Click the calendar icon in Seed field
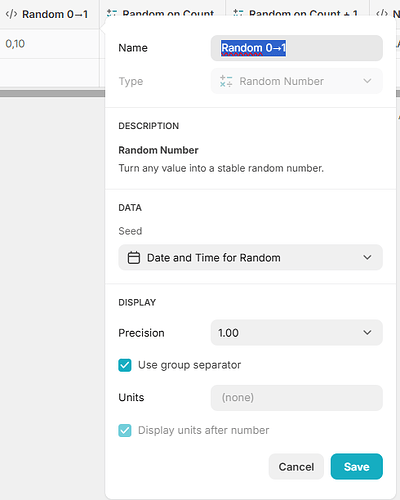The image size is (400, 500). pos(134,258)
